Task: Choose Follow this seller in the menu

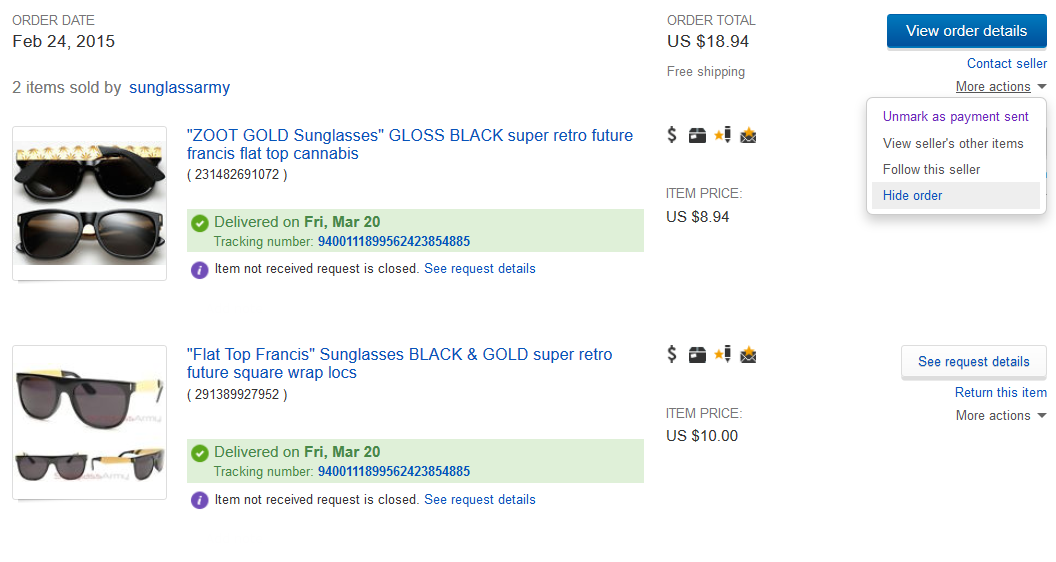Action: pos(931,169)
